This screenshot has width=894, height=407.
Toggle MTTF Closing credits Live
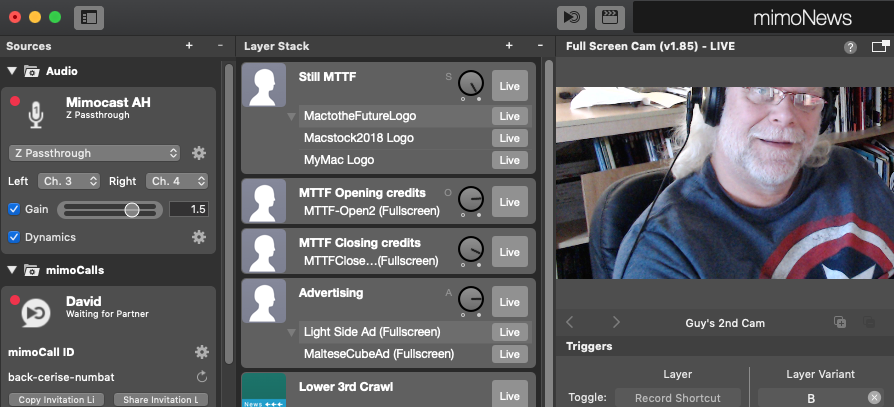(510, 252)
